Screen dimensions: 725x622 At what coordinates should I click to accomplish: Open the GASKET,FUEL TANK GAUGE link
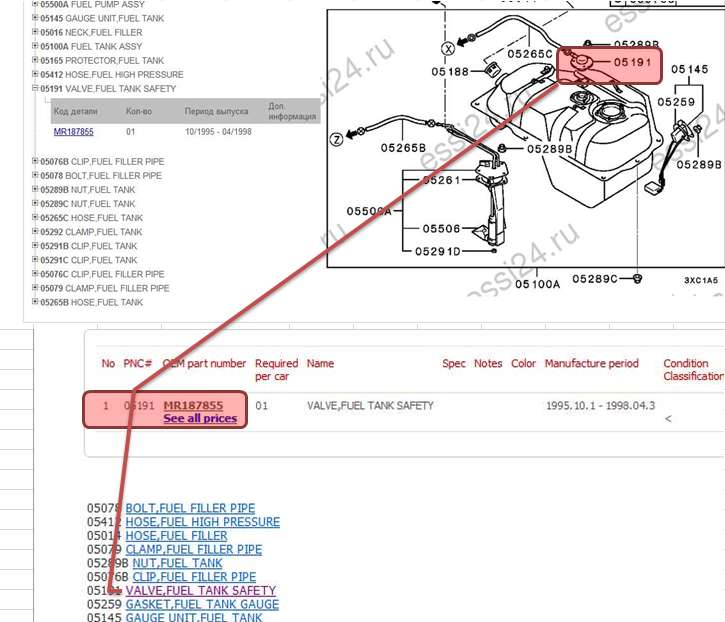pos(202,605)
